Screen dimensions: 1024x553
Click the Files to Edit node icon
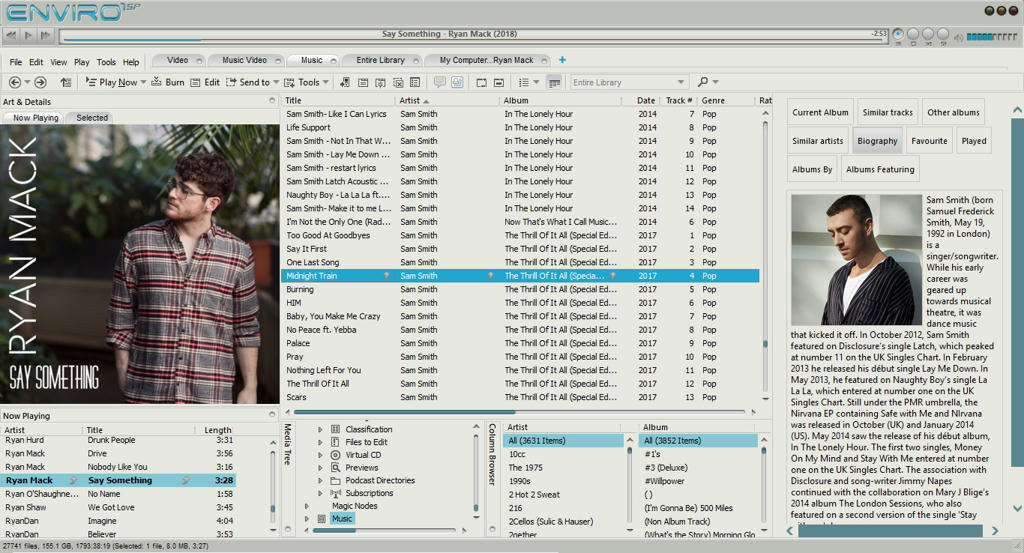click(x=336, y=442)
